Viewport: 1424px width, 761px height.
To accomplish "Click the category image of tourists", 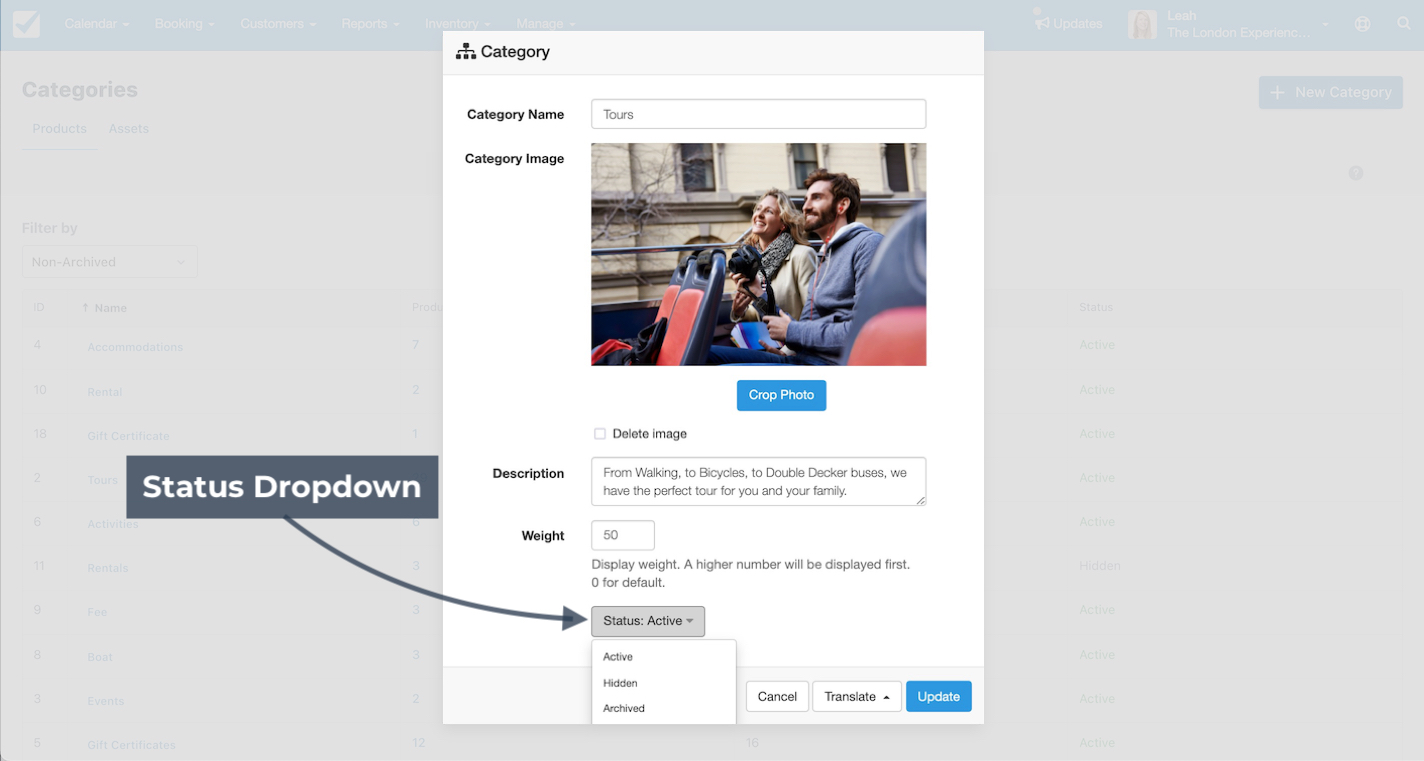I will click(758, 254).
